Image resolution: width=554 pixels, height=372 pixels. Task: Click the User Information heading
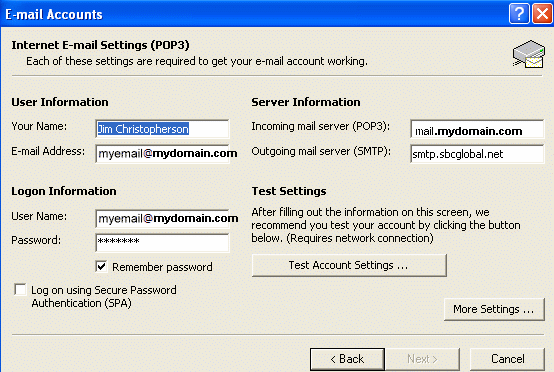coord(60,102)
